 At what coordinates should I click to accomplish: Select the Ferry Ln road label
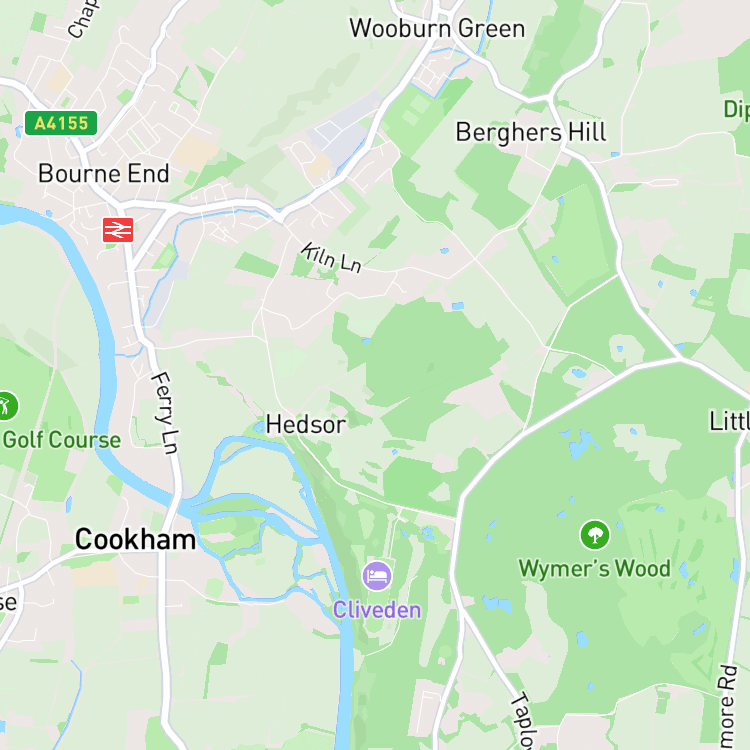pyautogui.click(x=165, y=412)
